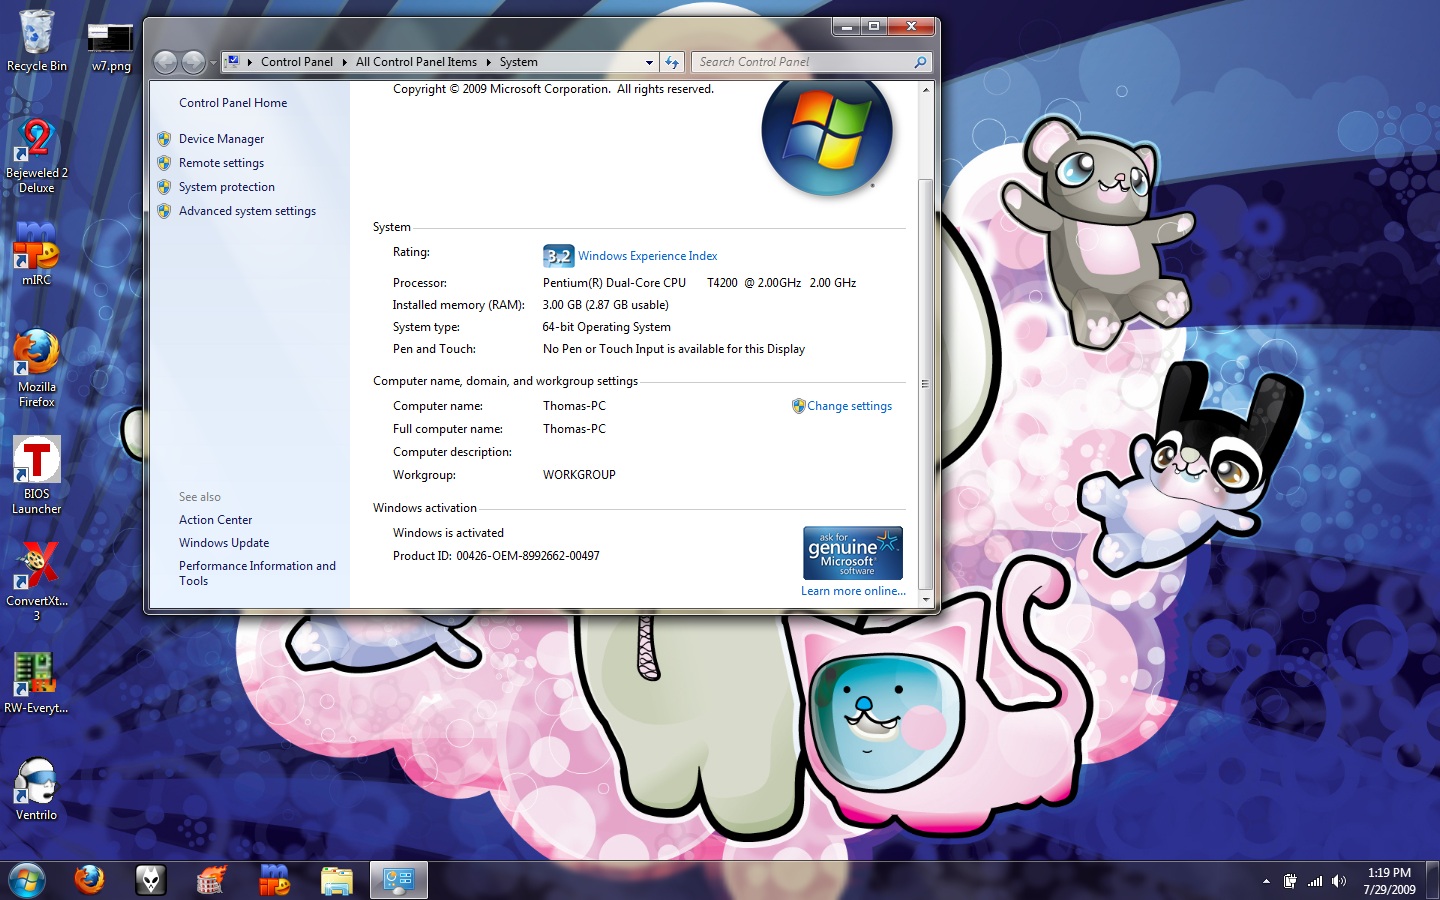1440x900 pixels.
Task: Open Windows Update link
Action: 224,543
